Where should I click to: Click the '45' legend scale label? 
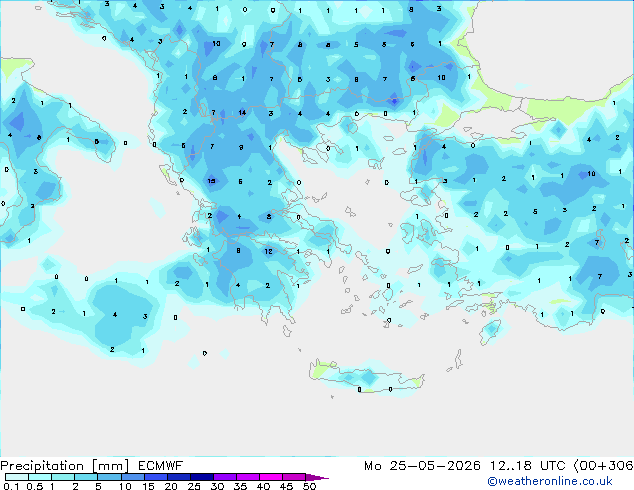pyautogui.click(x=286, y=486)
